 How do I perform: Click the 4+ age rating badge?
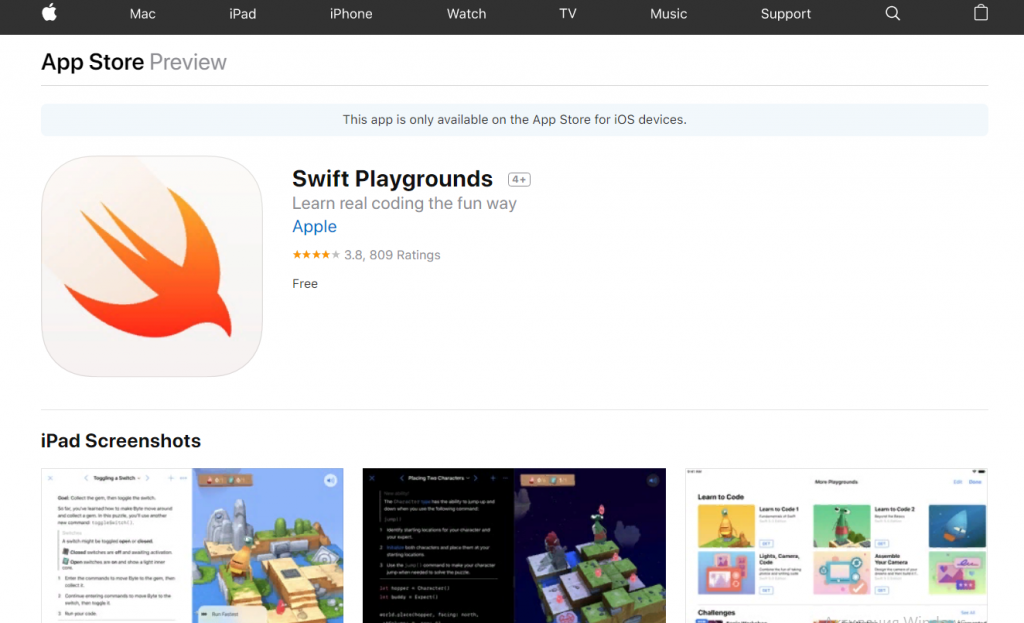coord(519,180)
